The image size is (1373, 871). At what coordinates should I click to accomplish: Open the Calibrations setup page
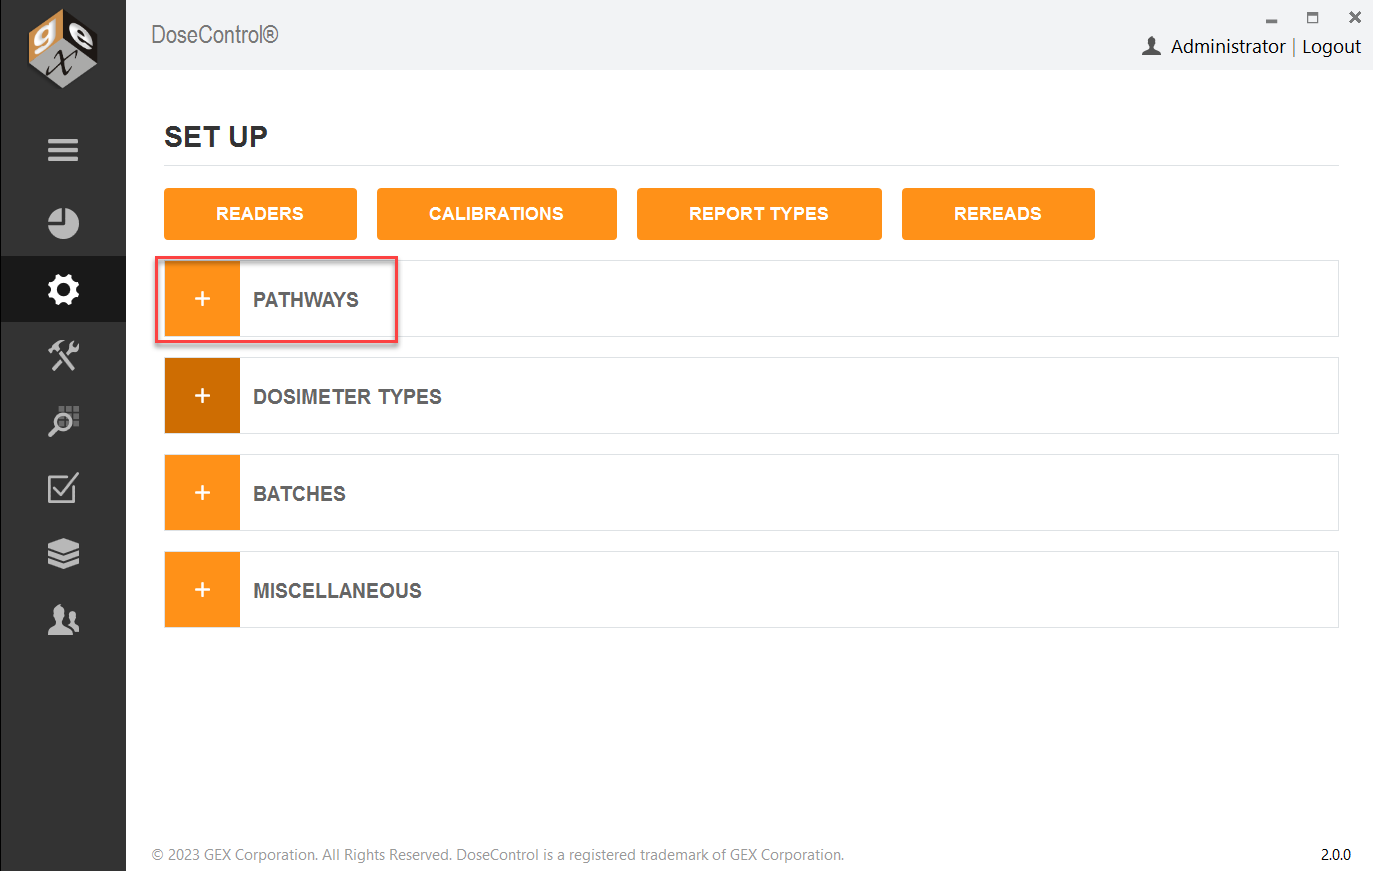click(x=497, y=214)
